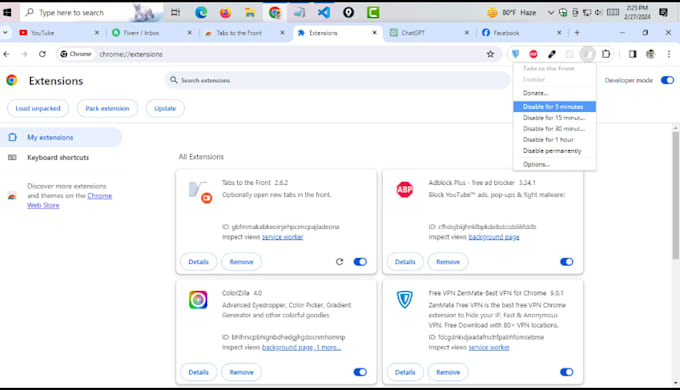The width and height of the screenshot is (680, 390).
Task: Click the green C app taskbar icon
Action: pyautogui.click(x=373, y=13)
